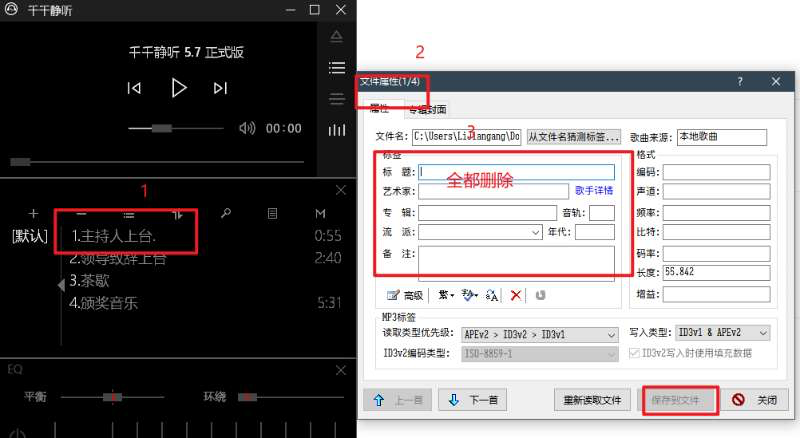This screenshot has width=800, height=438.
Task: Open the read tag priority dropdown
Action: coord(611,334)
